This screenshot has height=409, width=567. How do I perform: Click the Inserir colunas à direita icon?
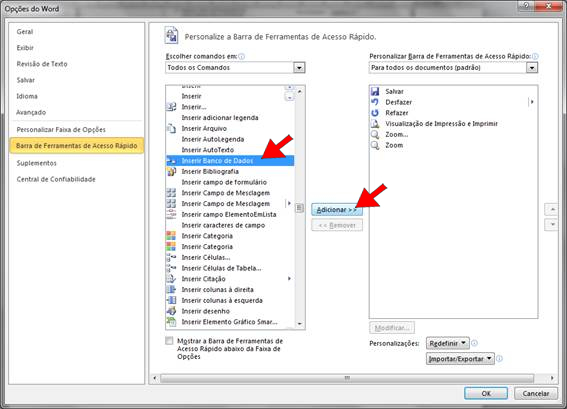(171, 290)
